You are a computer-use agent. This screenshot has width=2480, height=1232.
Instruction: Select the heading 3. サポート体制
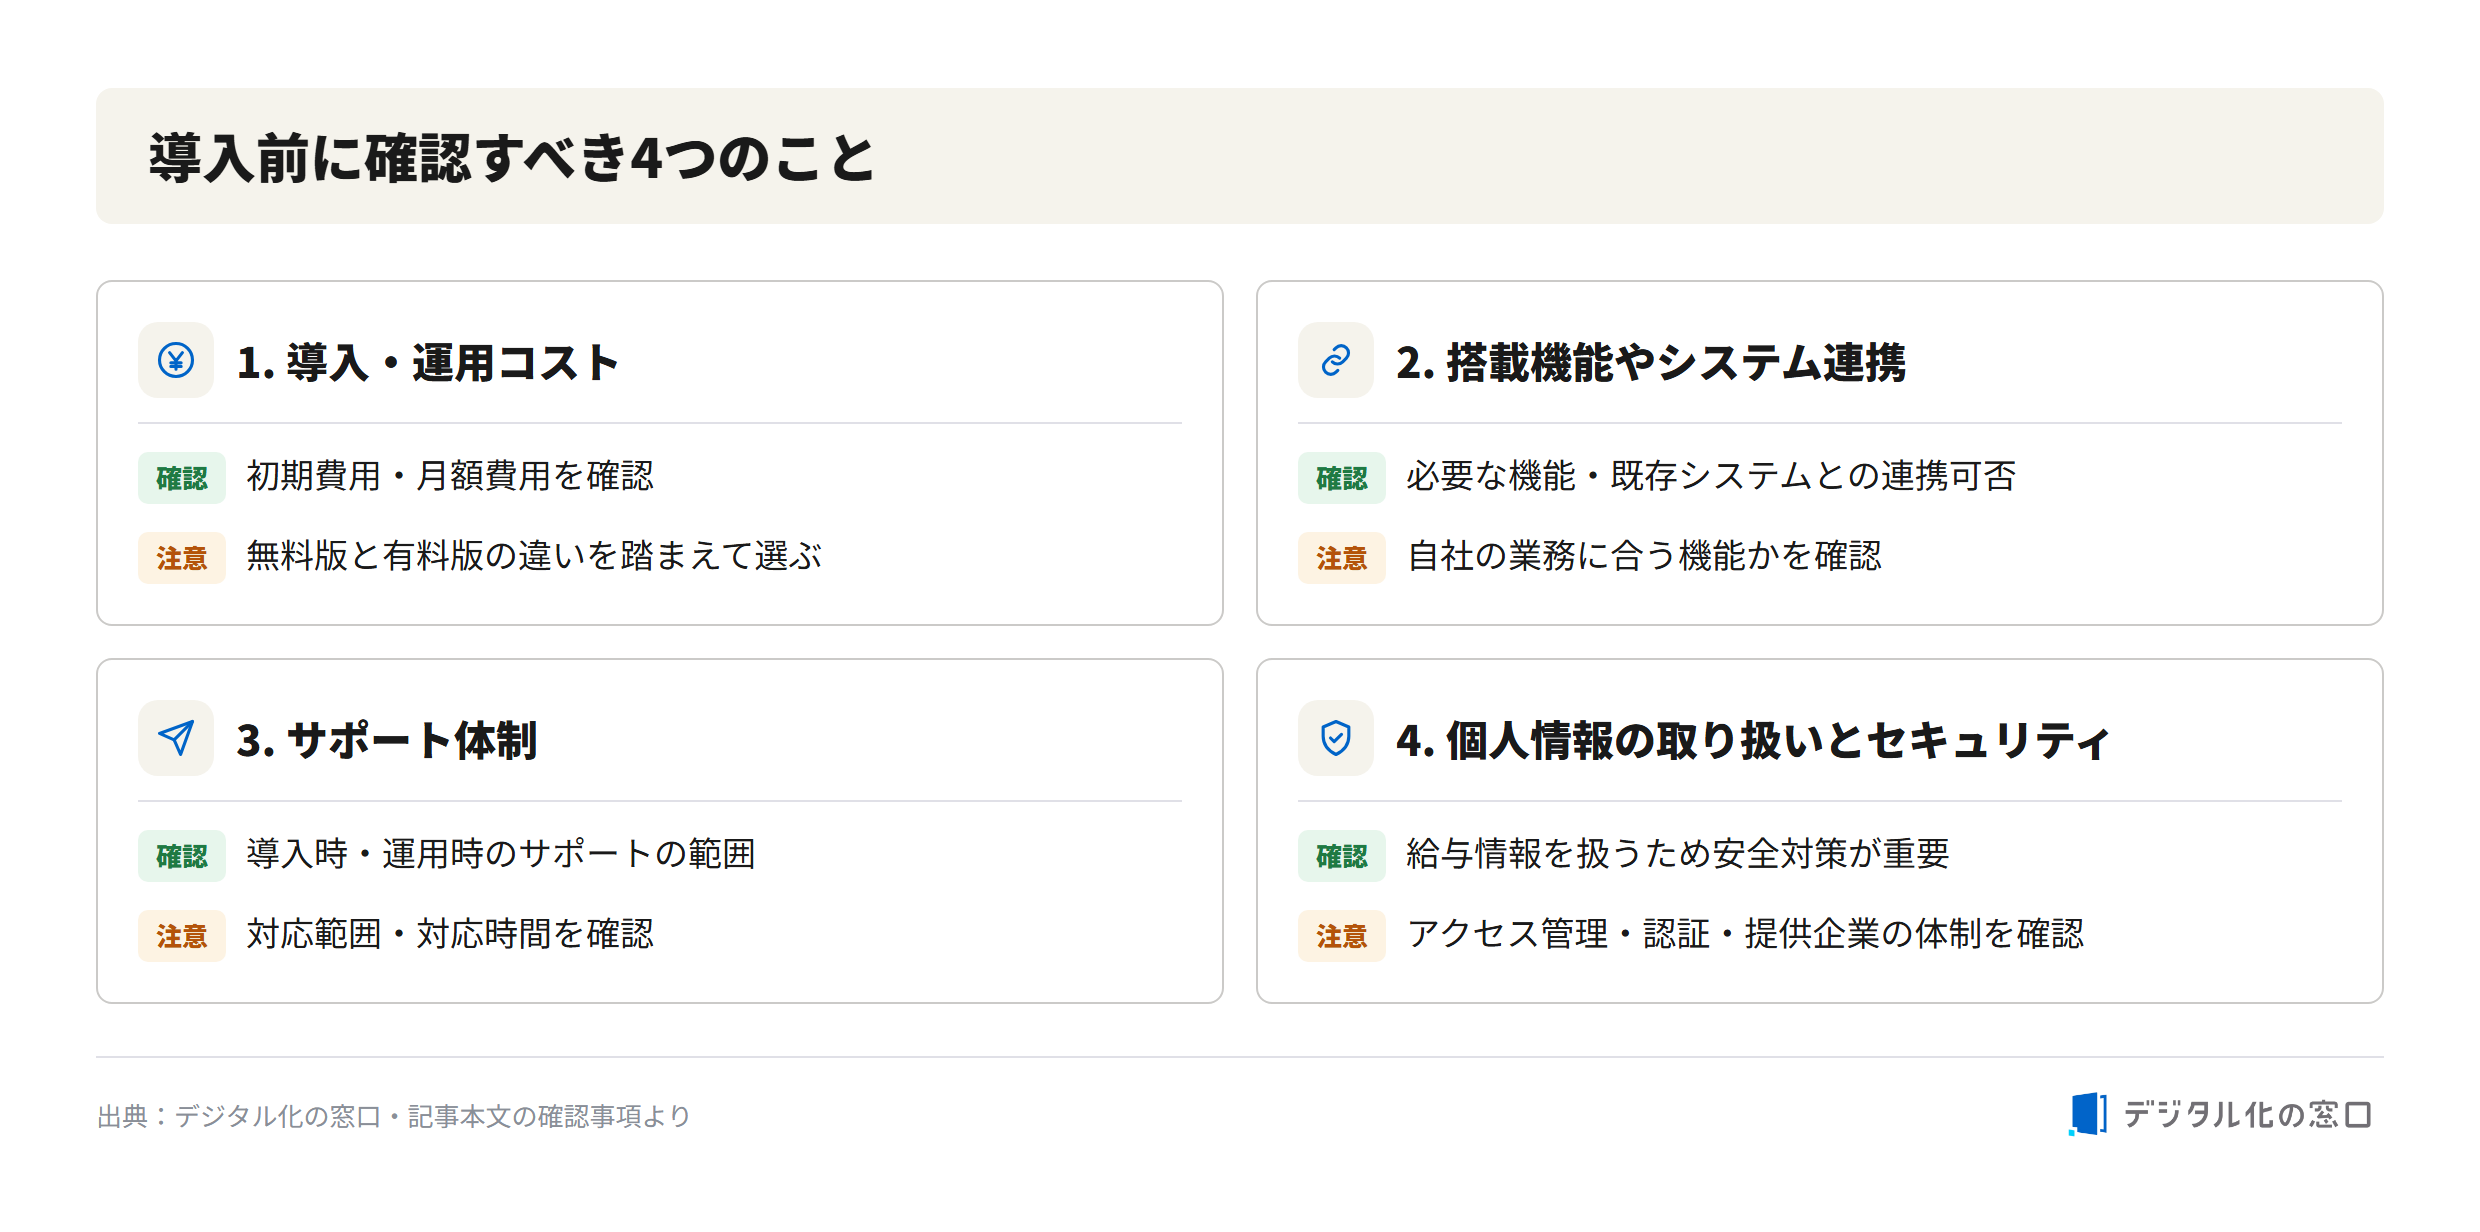click(387, 740)
